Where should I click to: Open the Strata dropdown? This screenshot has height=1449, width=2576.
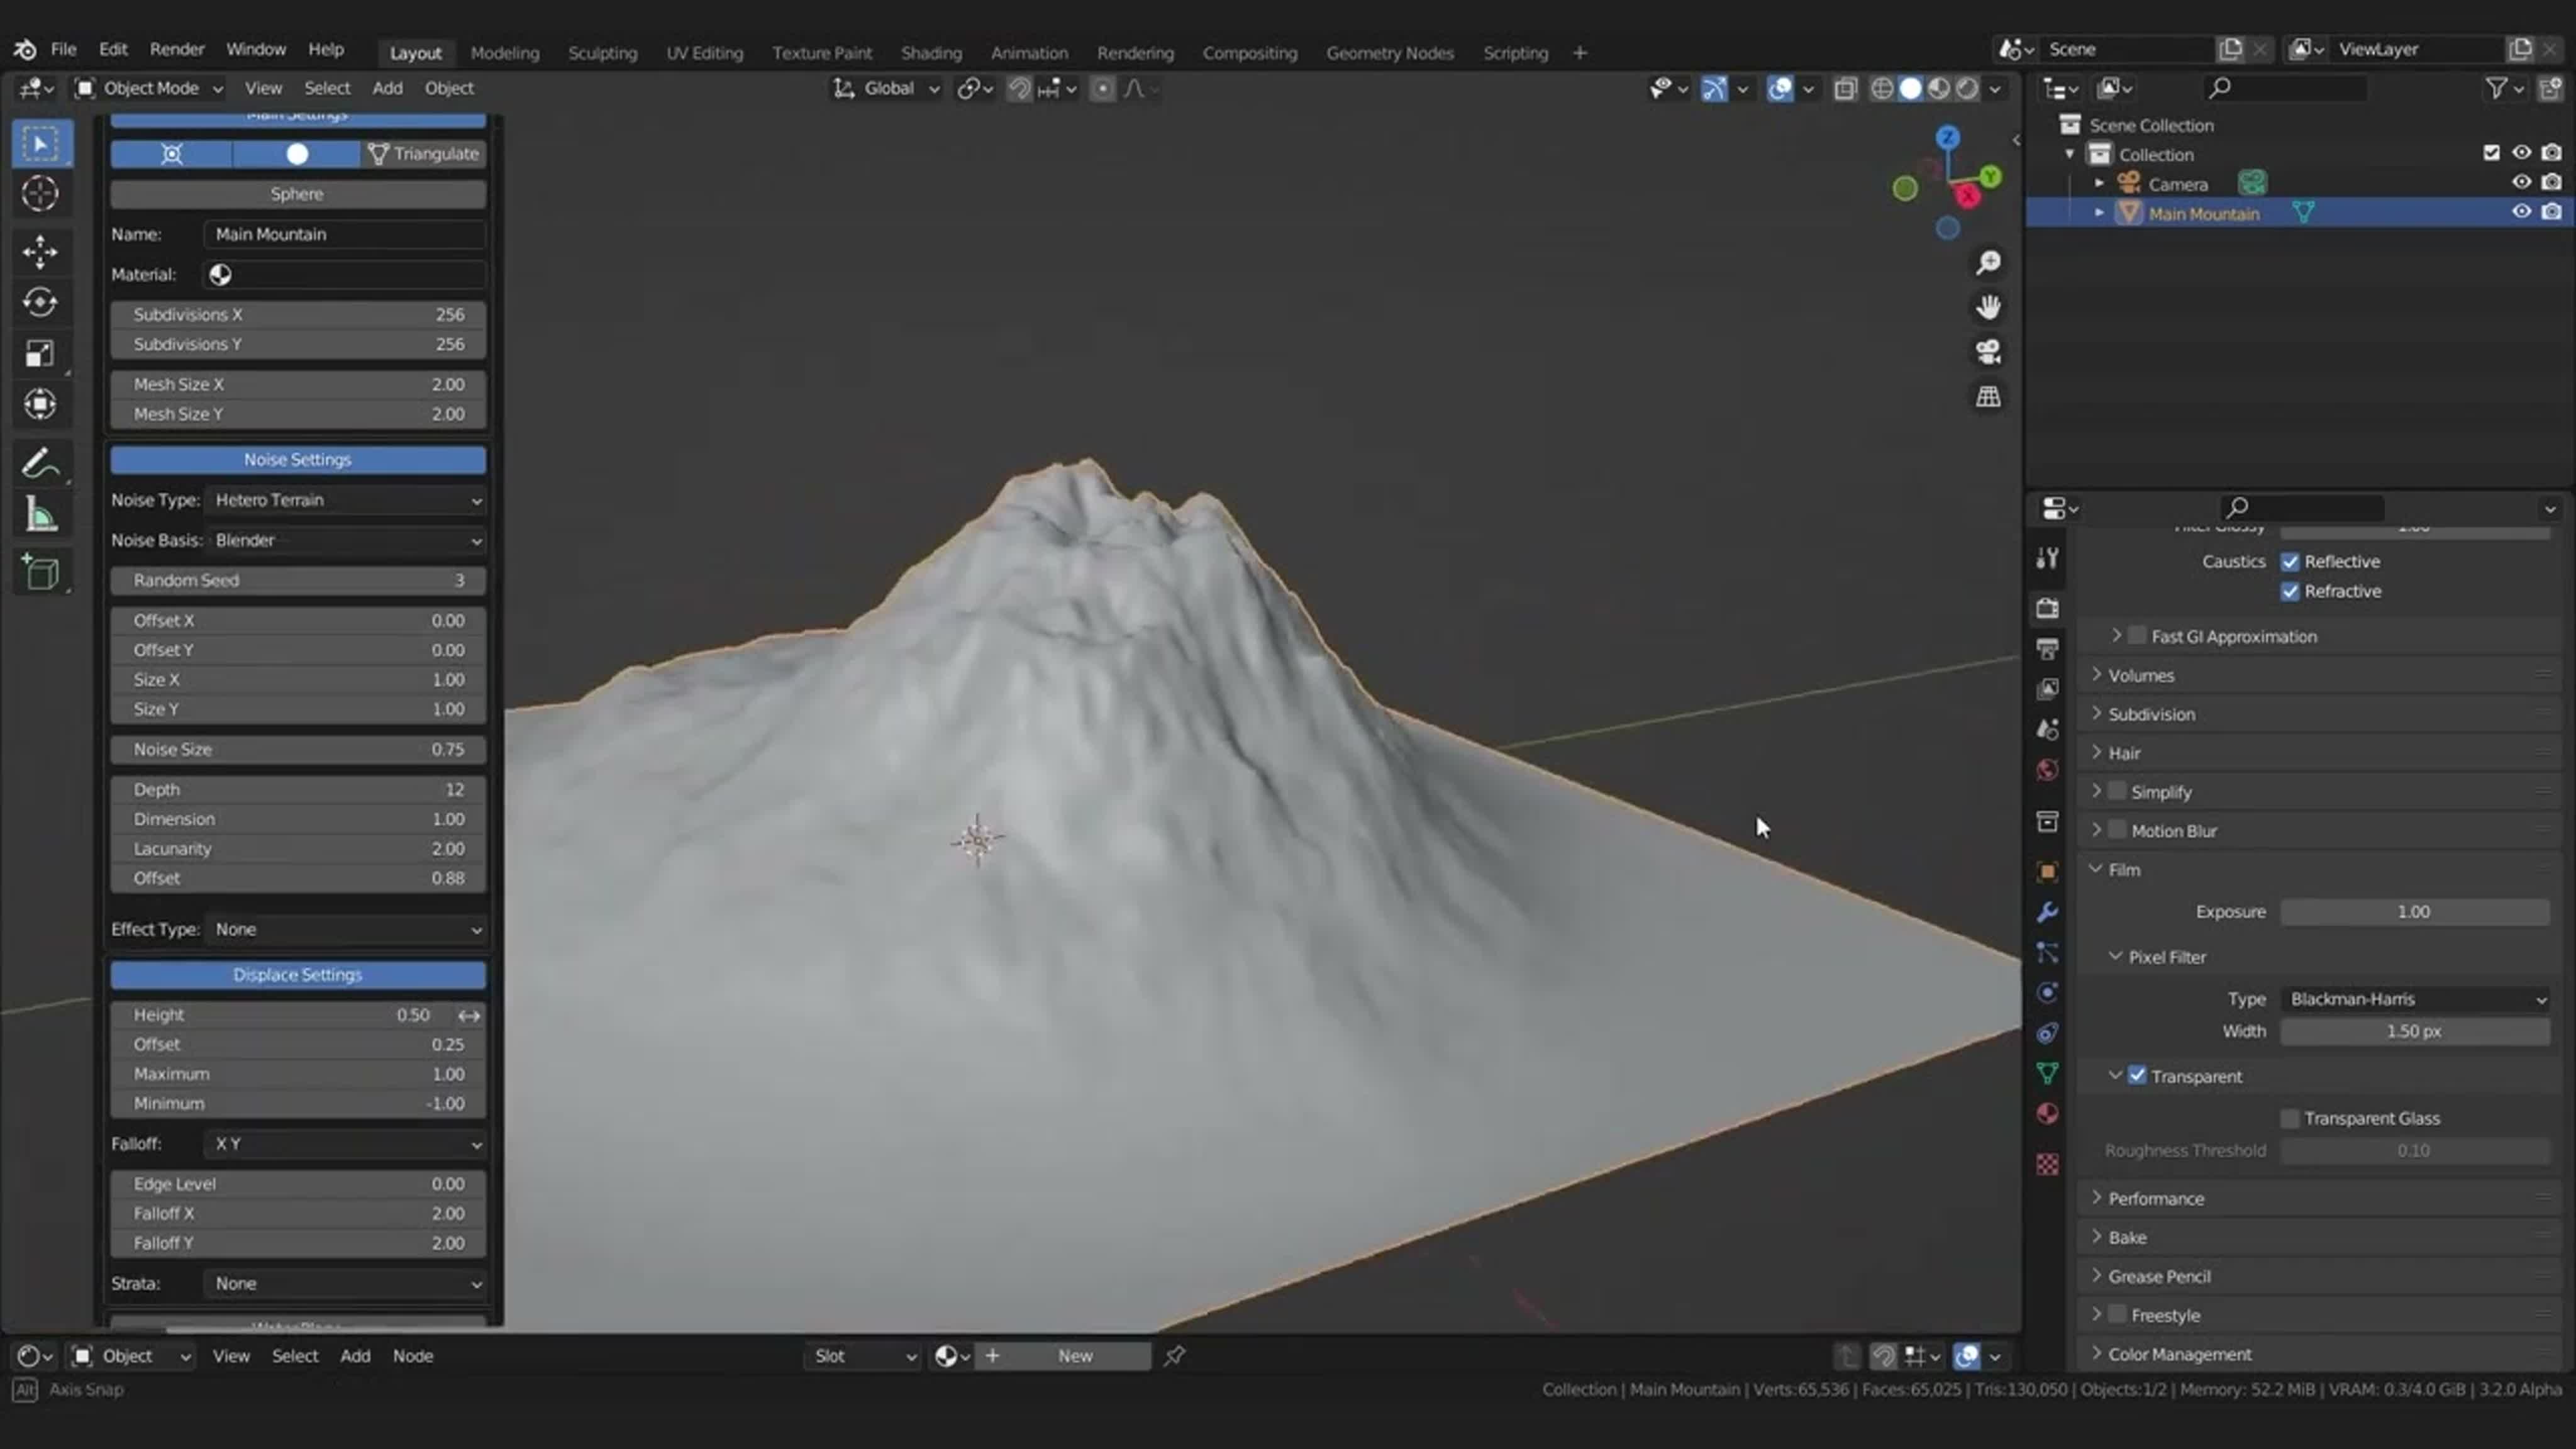345,1283
